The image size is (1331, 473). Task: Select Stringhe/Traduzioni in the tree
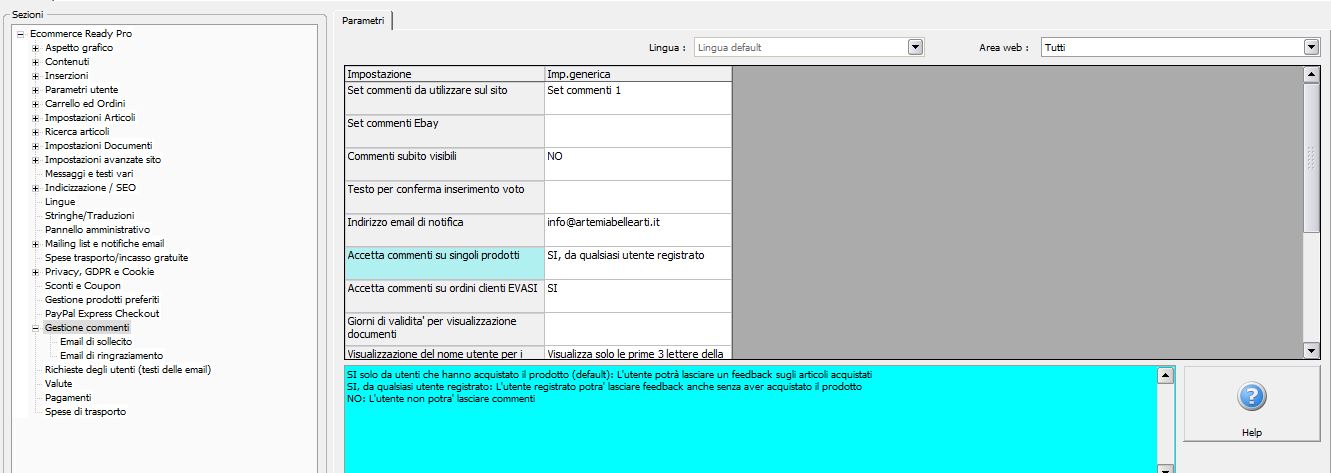pyautogui.click(x=89, y=216)
